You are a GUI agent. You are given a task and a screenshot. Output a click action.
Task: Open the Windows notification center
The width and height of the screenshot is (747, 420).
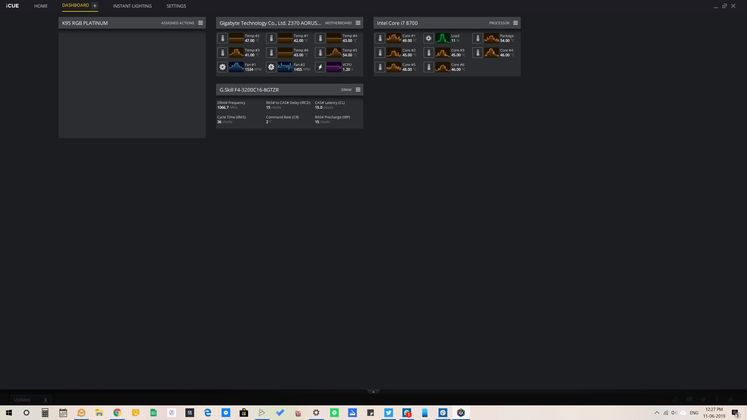[x=736, y=413]
